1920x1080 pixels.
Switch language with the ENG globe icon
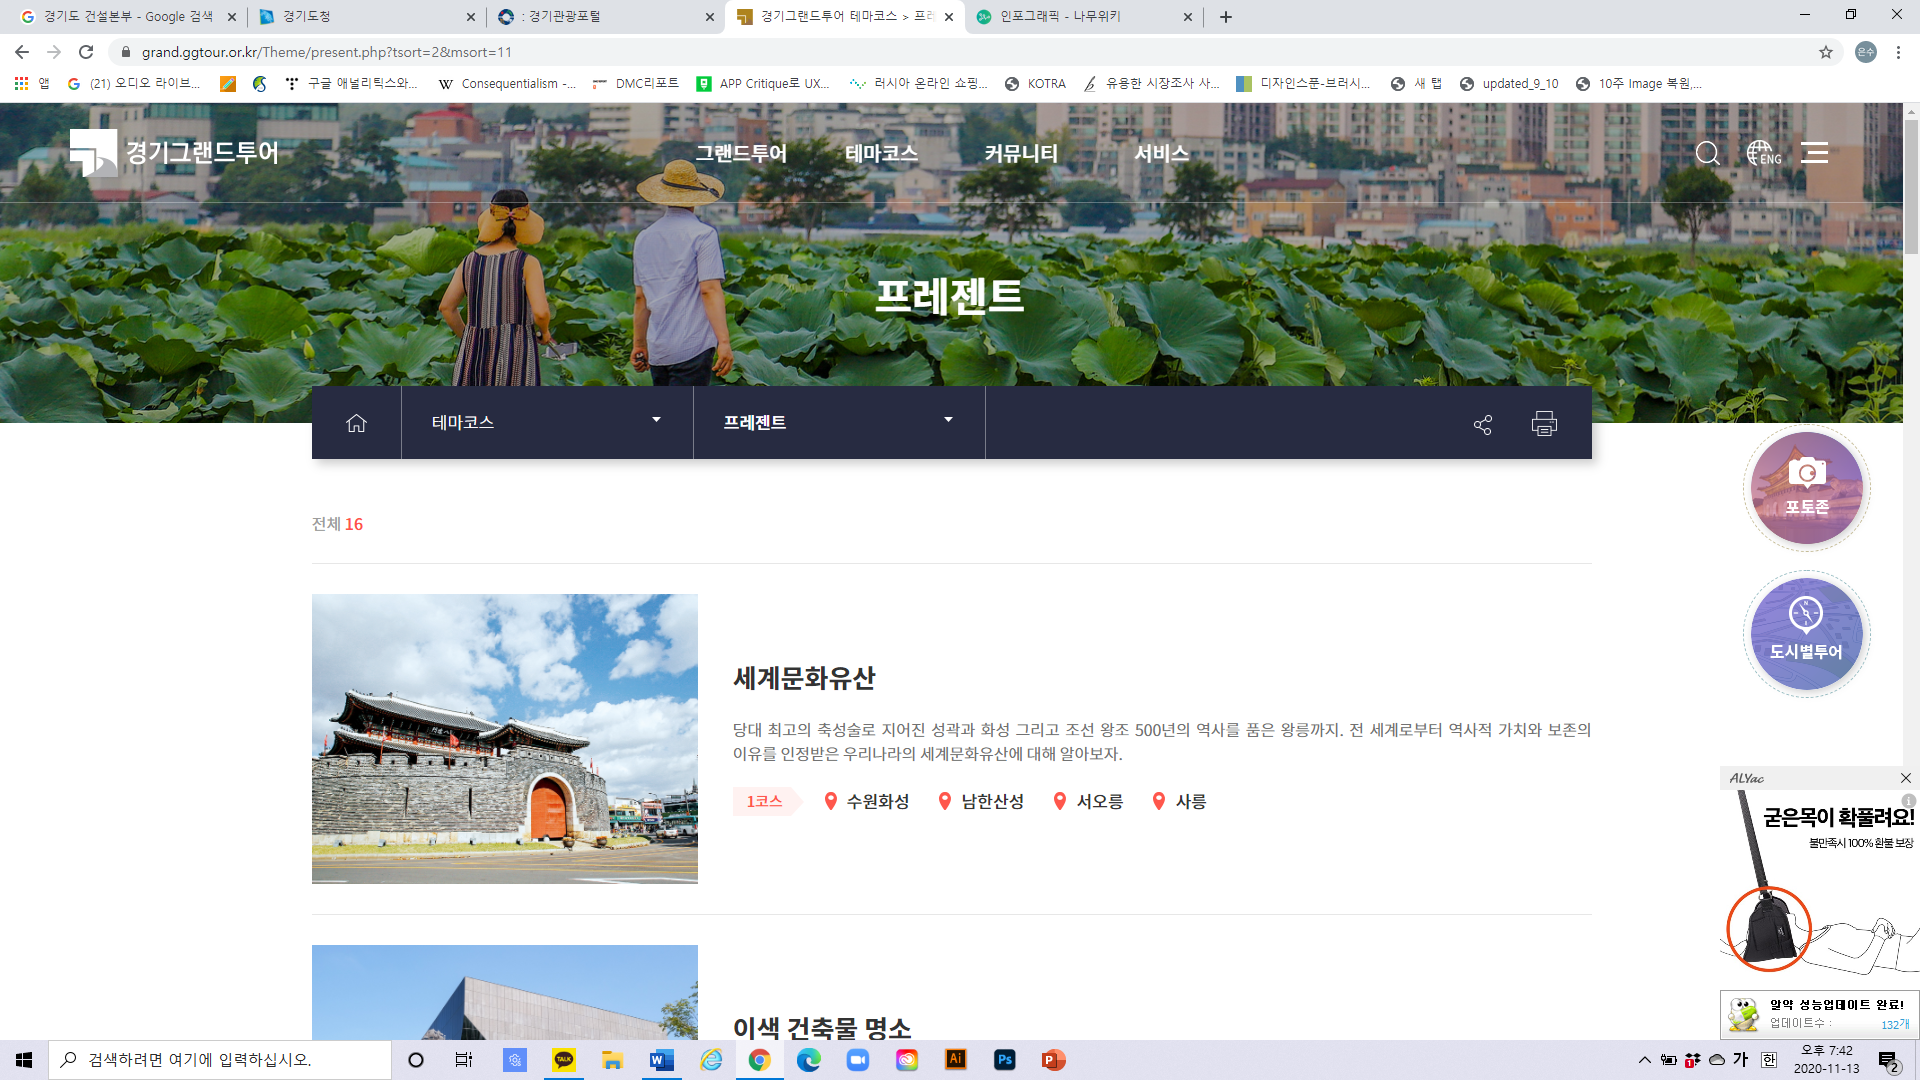1764,153
